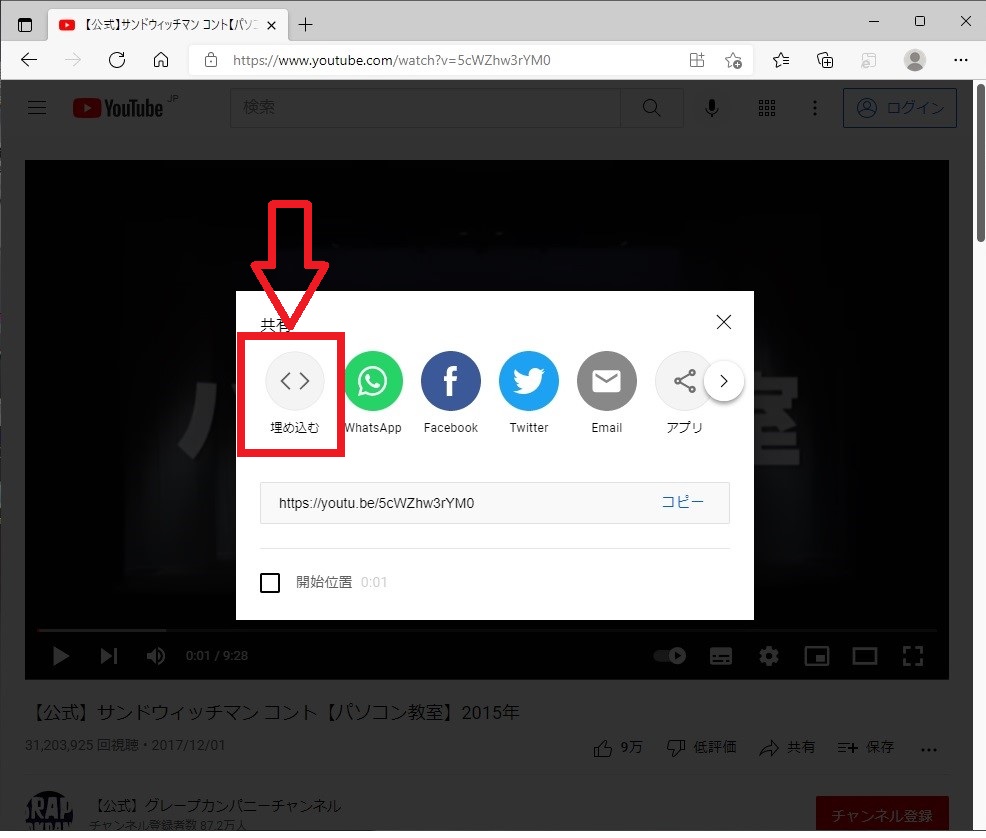Focus the YouTube 検索 search box
The width and height of the screenshot is (986, 838).
425,108
